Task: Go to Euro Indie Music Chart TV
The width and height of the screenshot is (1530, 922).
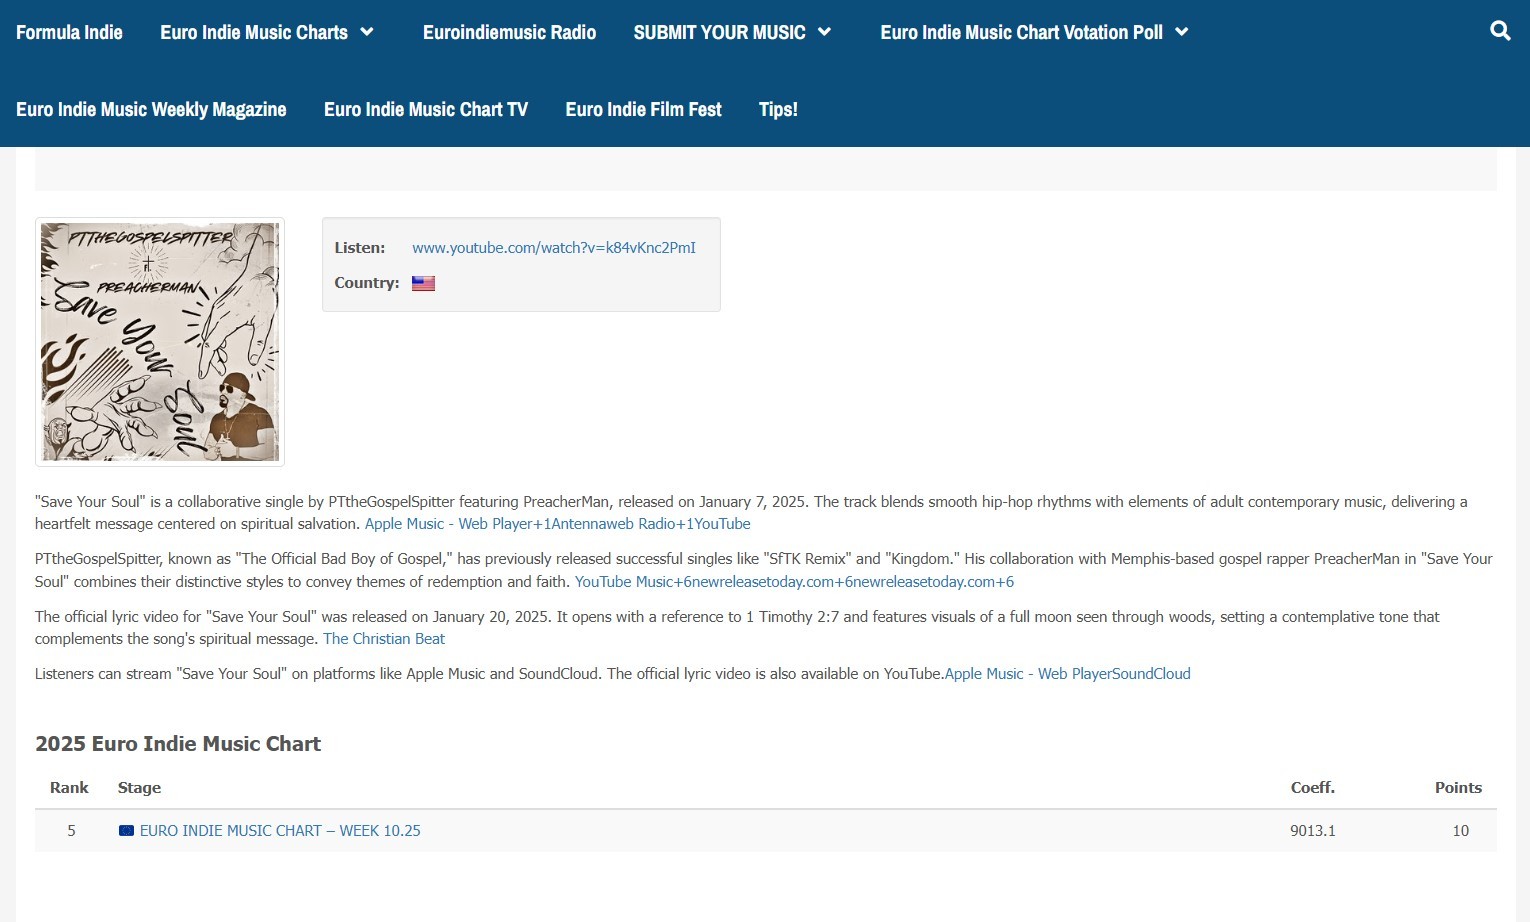Action: tap(426, 109)
